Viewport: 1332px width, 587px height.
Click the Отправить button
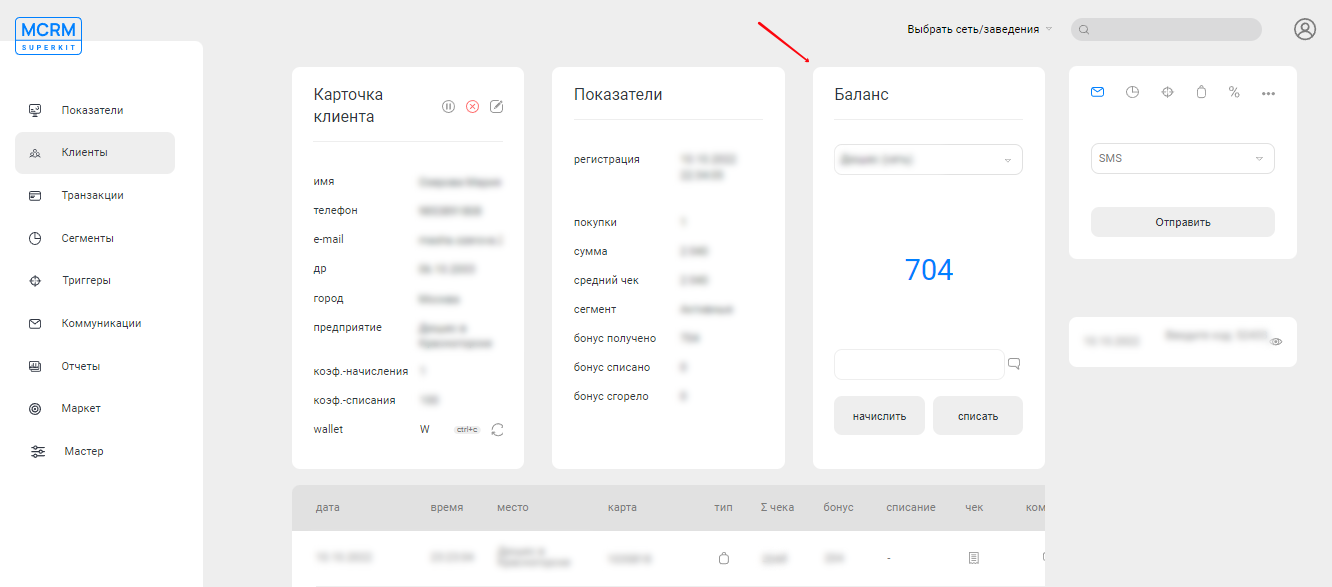click(x=1182, y=222)
